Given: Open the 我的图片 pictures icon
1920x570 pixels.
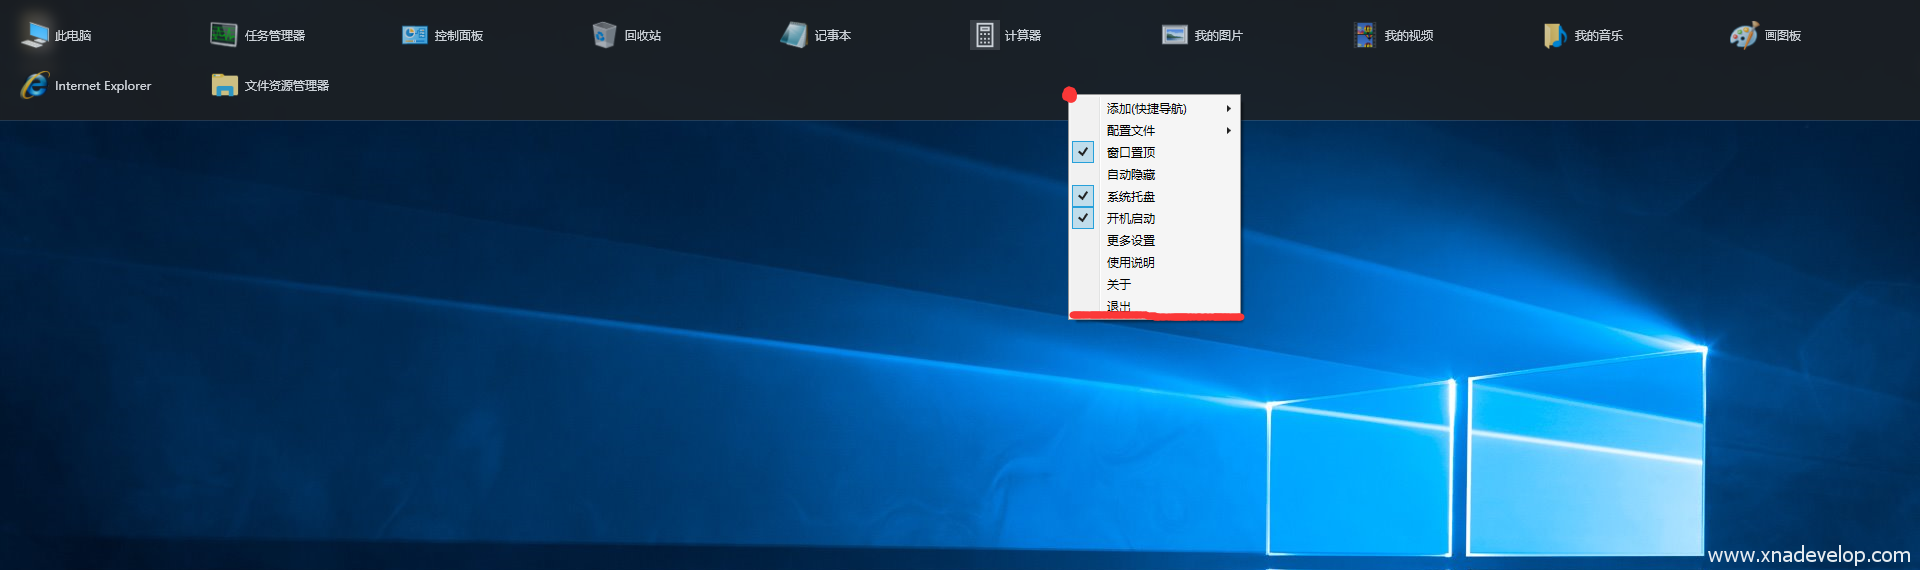Looking at the screenshot, I should pos(1174,35).
